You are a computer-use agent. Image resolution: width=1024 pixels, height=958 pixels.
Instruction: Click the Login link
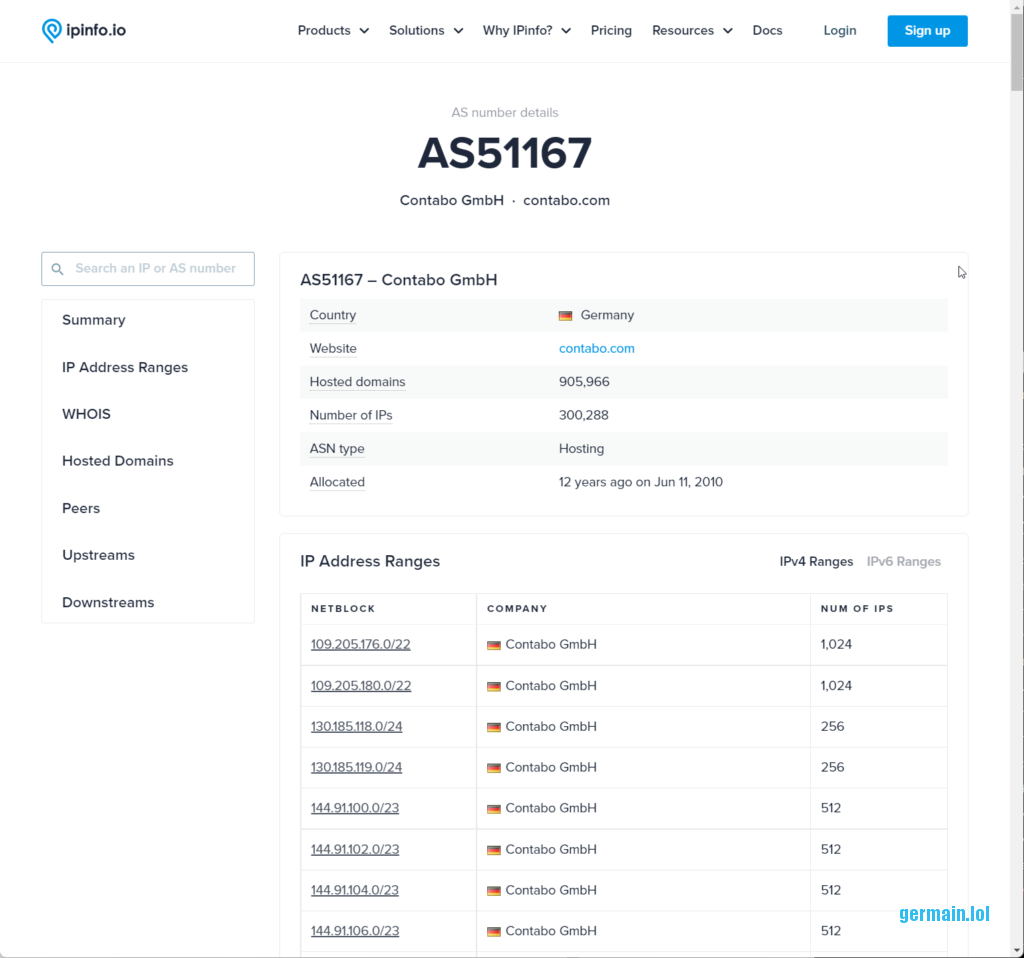point(839,31)
